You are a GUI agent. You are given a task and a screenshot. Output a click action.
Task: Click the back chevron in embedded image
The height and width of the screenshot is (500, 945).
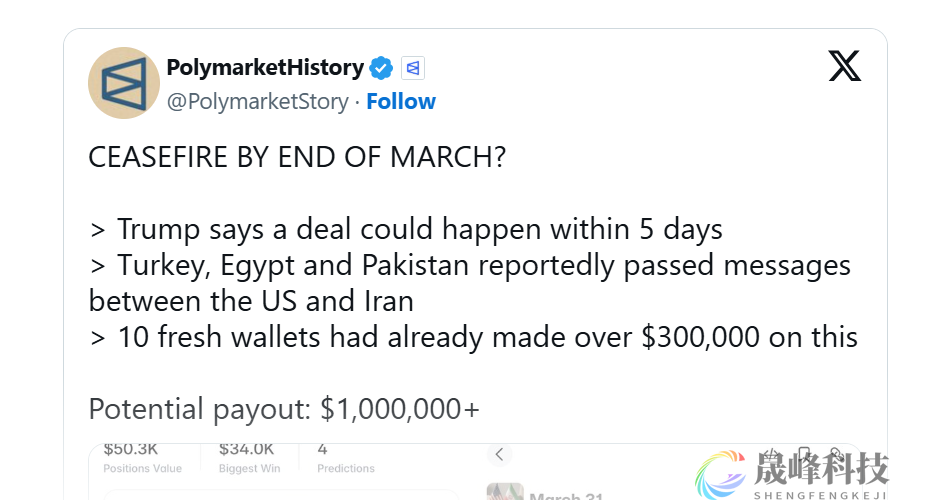[499, 454]
